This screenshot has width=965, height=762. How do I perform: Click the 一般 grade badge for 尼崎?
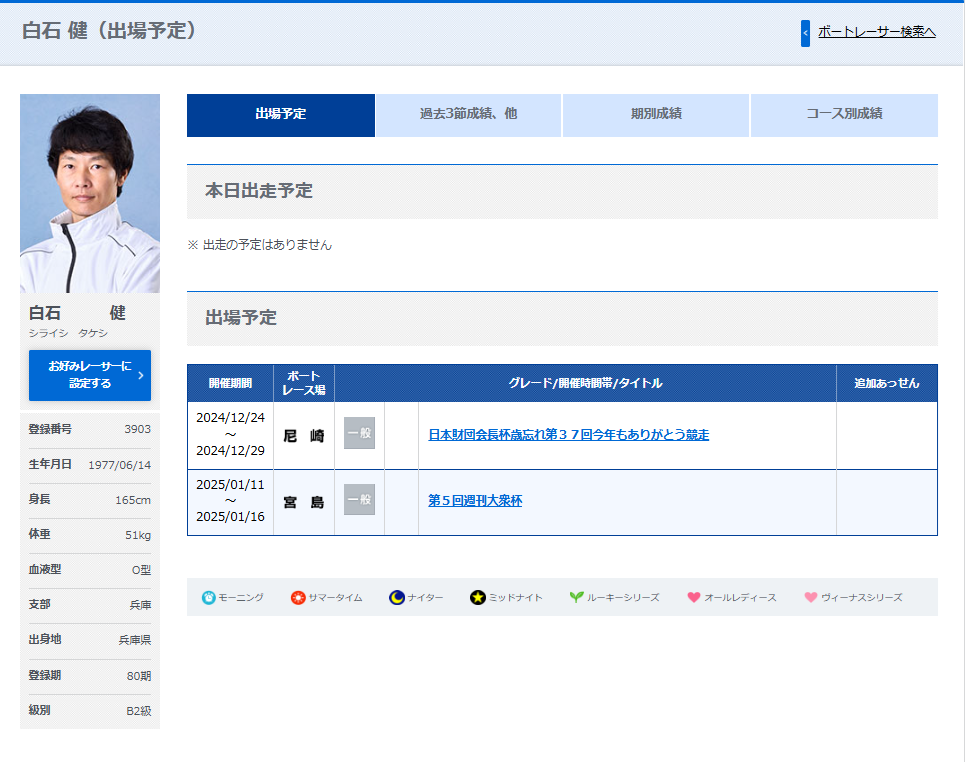[359, 434]
